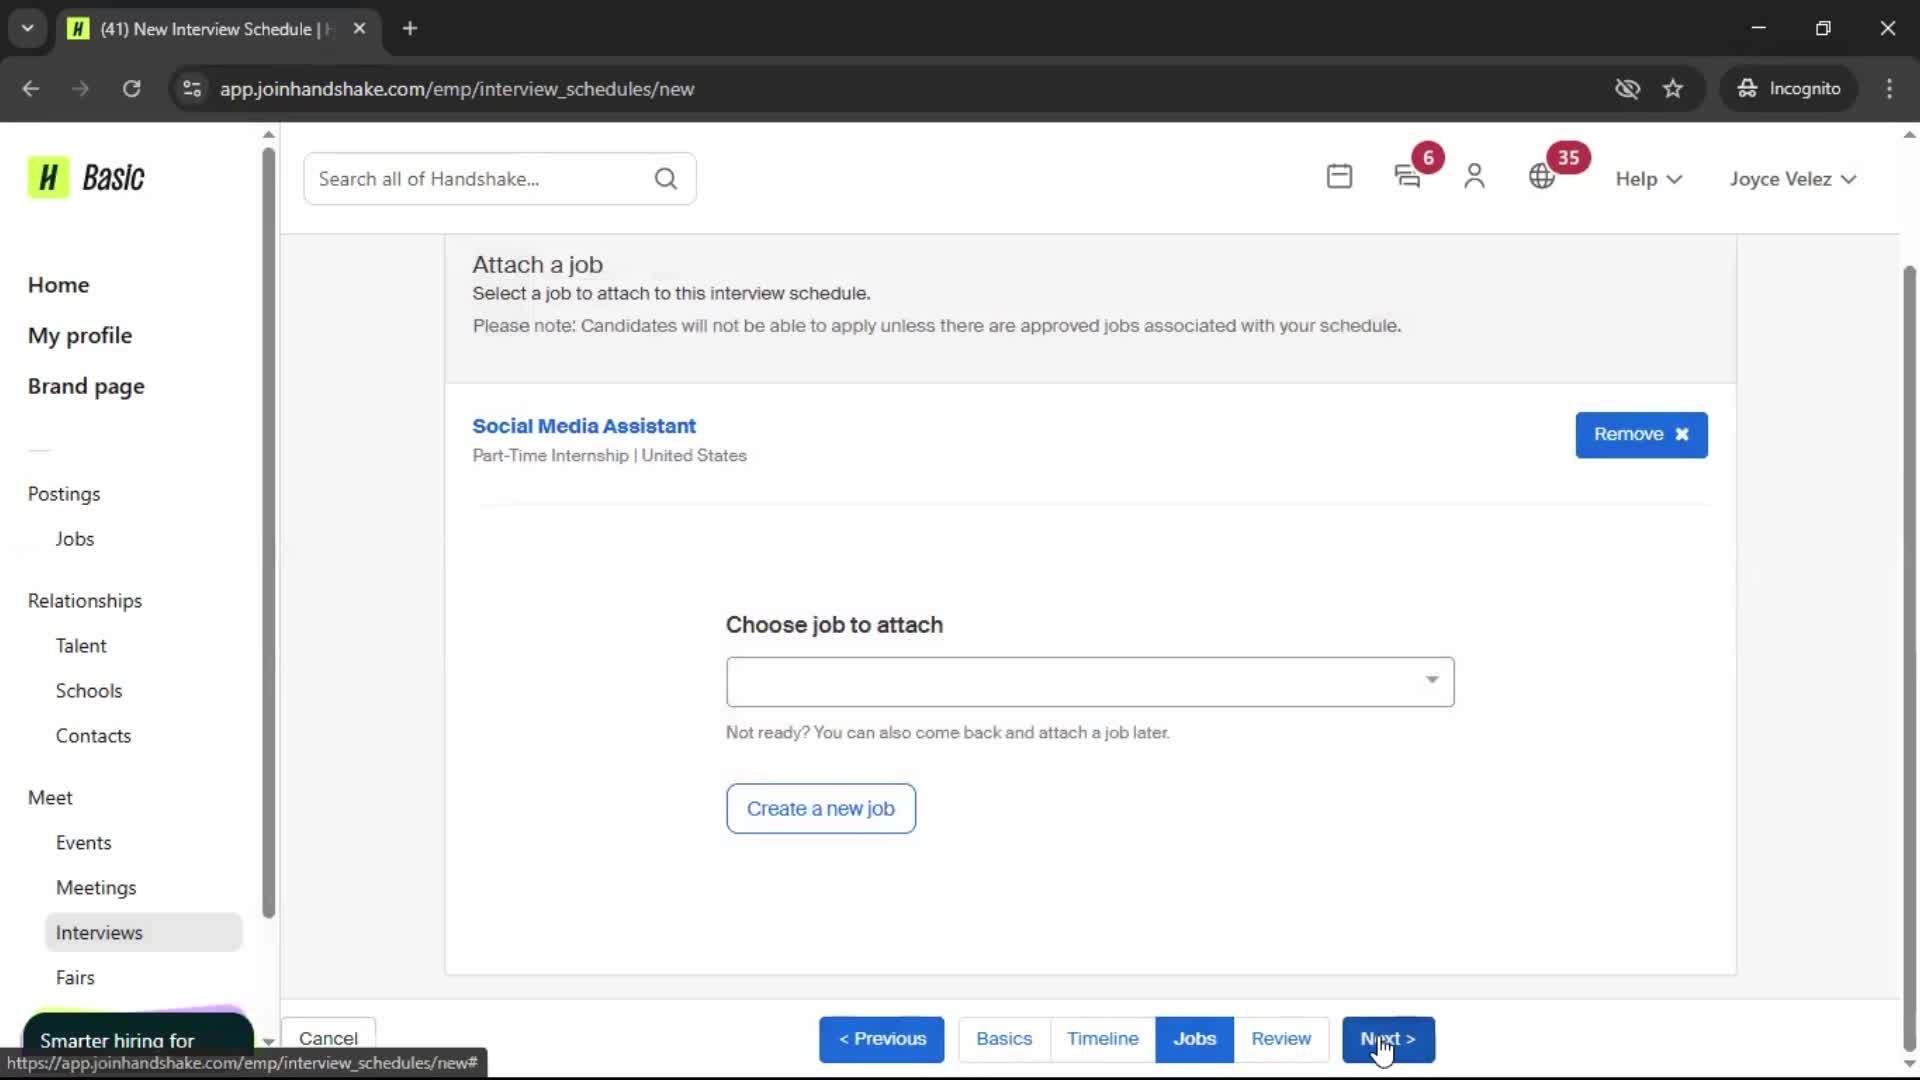Image resolution: width=1920 pixels, height=1080 pixels.
Task: Open the Social Media Assistant job link
Action: (584, 426)
